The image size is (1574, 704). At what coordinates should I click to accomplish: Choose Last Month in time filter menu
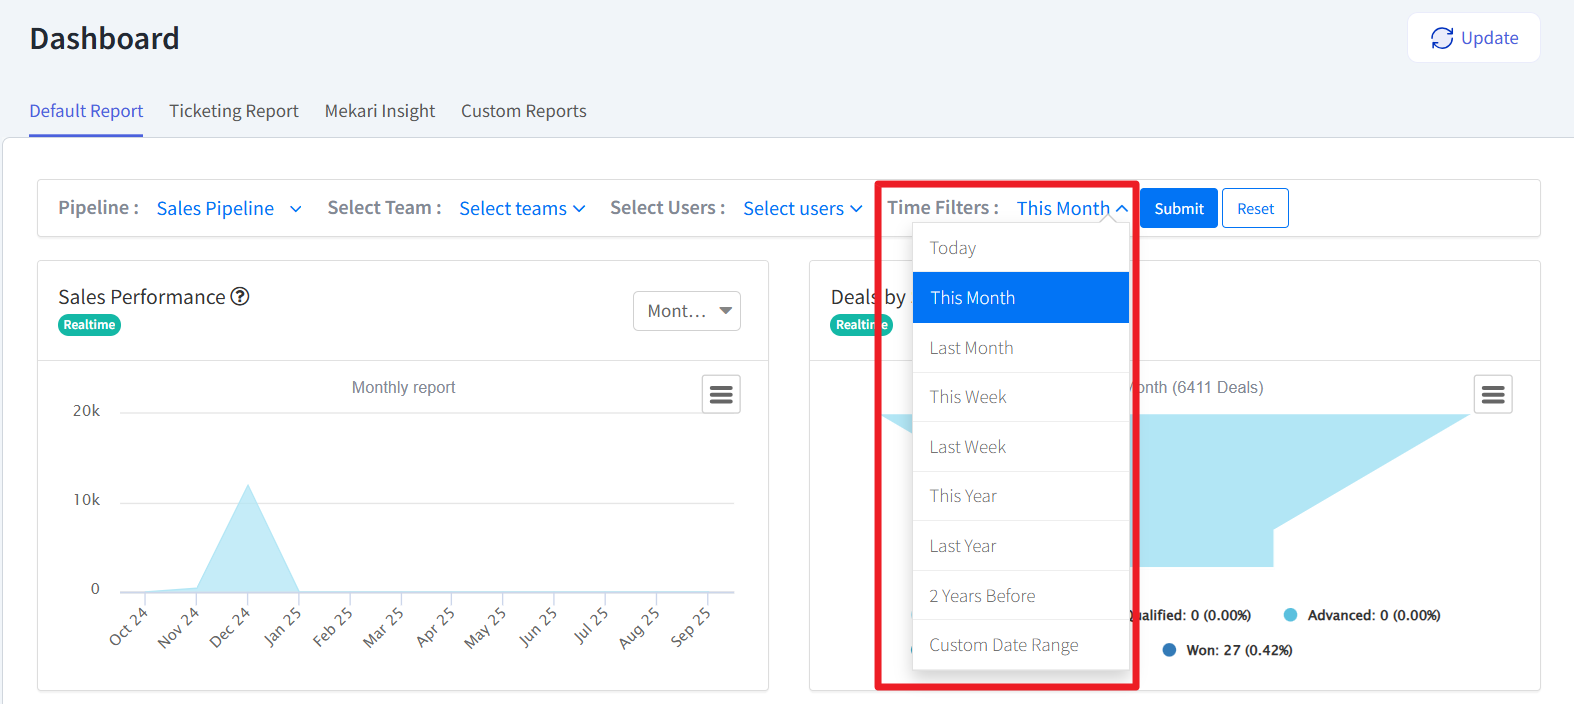[1020, 348]
